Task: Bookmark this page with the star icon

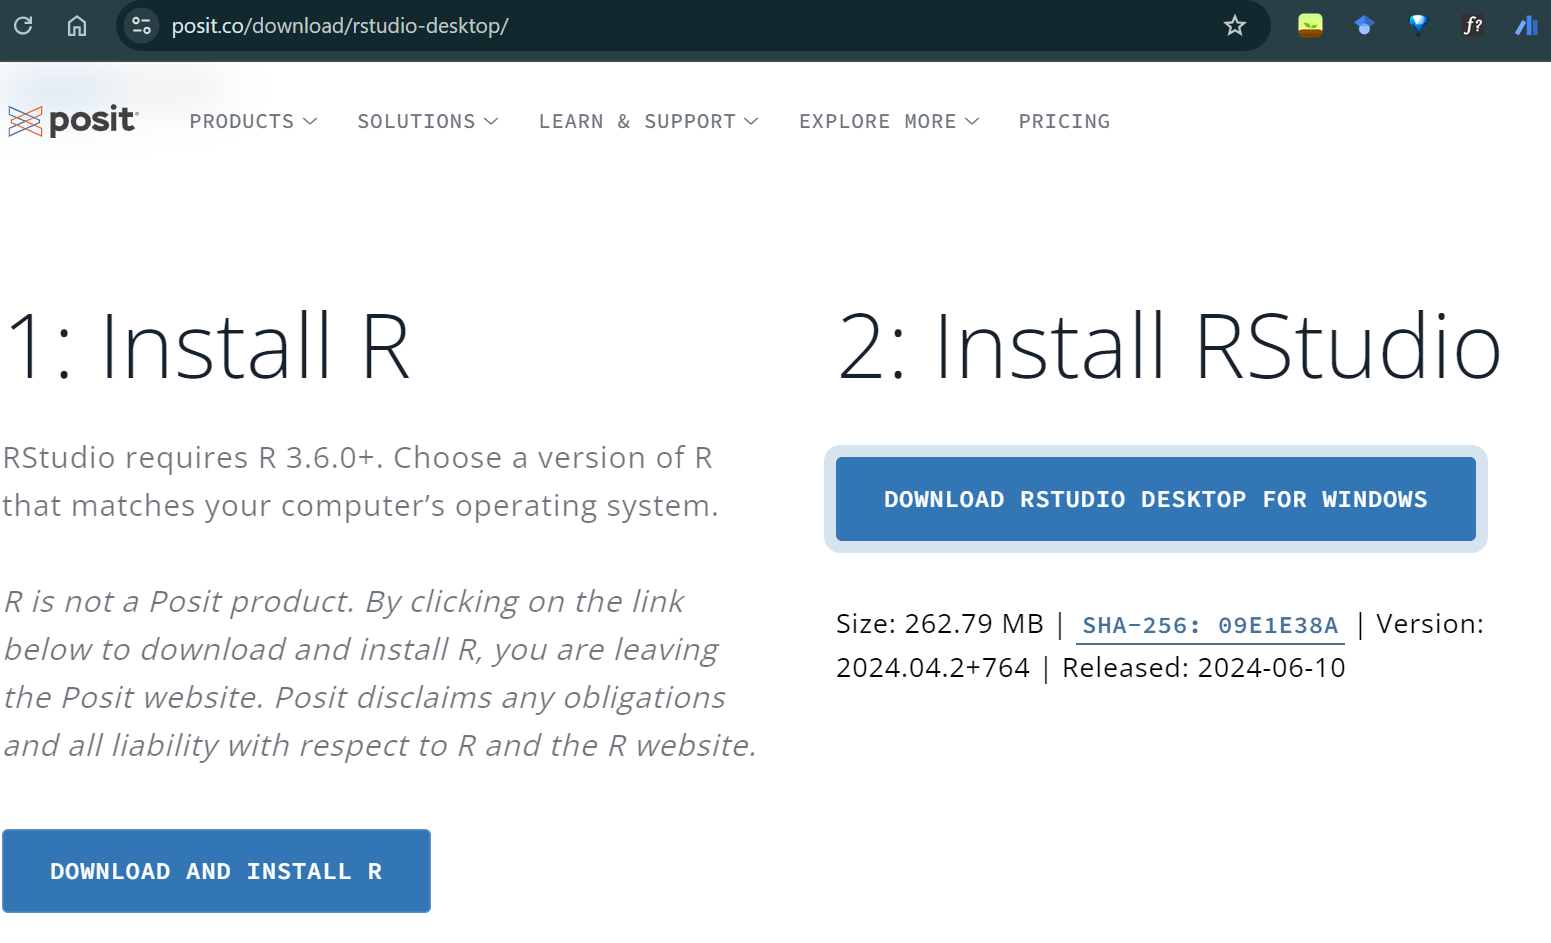Action: pyautogui.click(x=1235, y=25)
